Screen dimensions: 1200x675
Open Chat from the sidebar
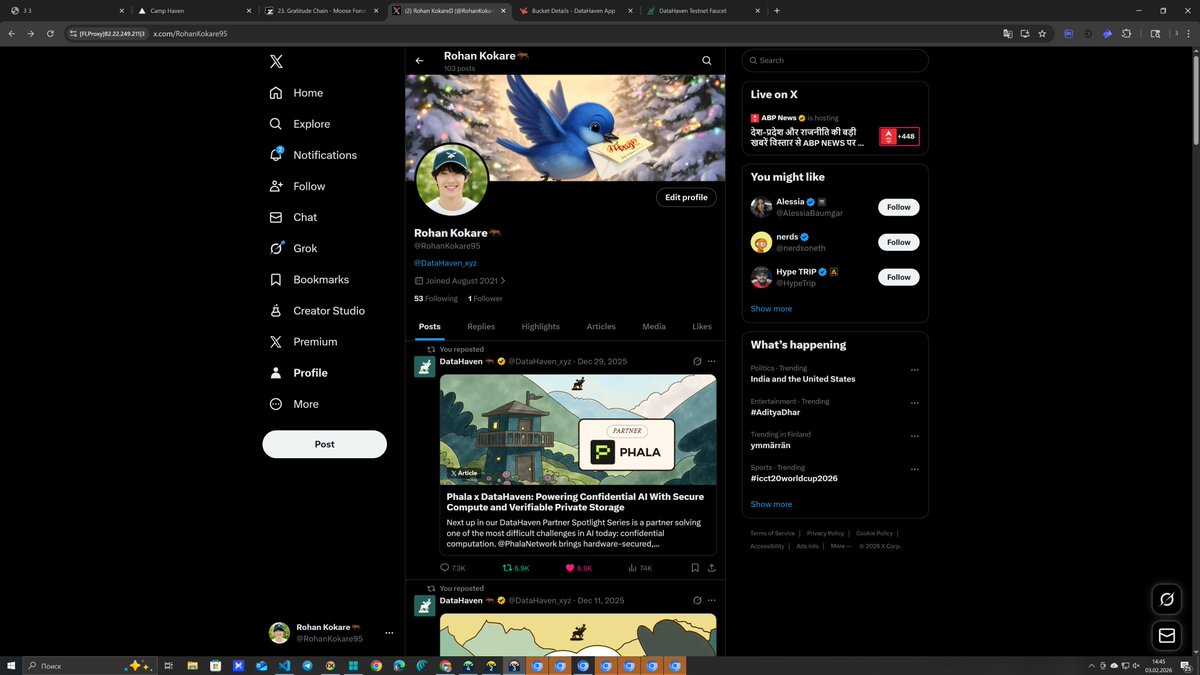(294, 217)
